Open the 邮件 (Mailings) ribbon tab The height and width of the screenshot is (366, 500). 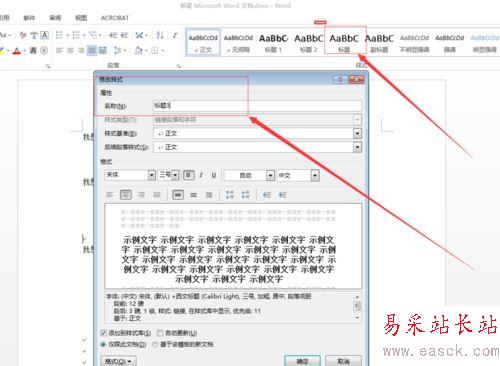click(x=29, y=18)
